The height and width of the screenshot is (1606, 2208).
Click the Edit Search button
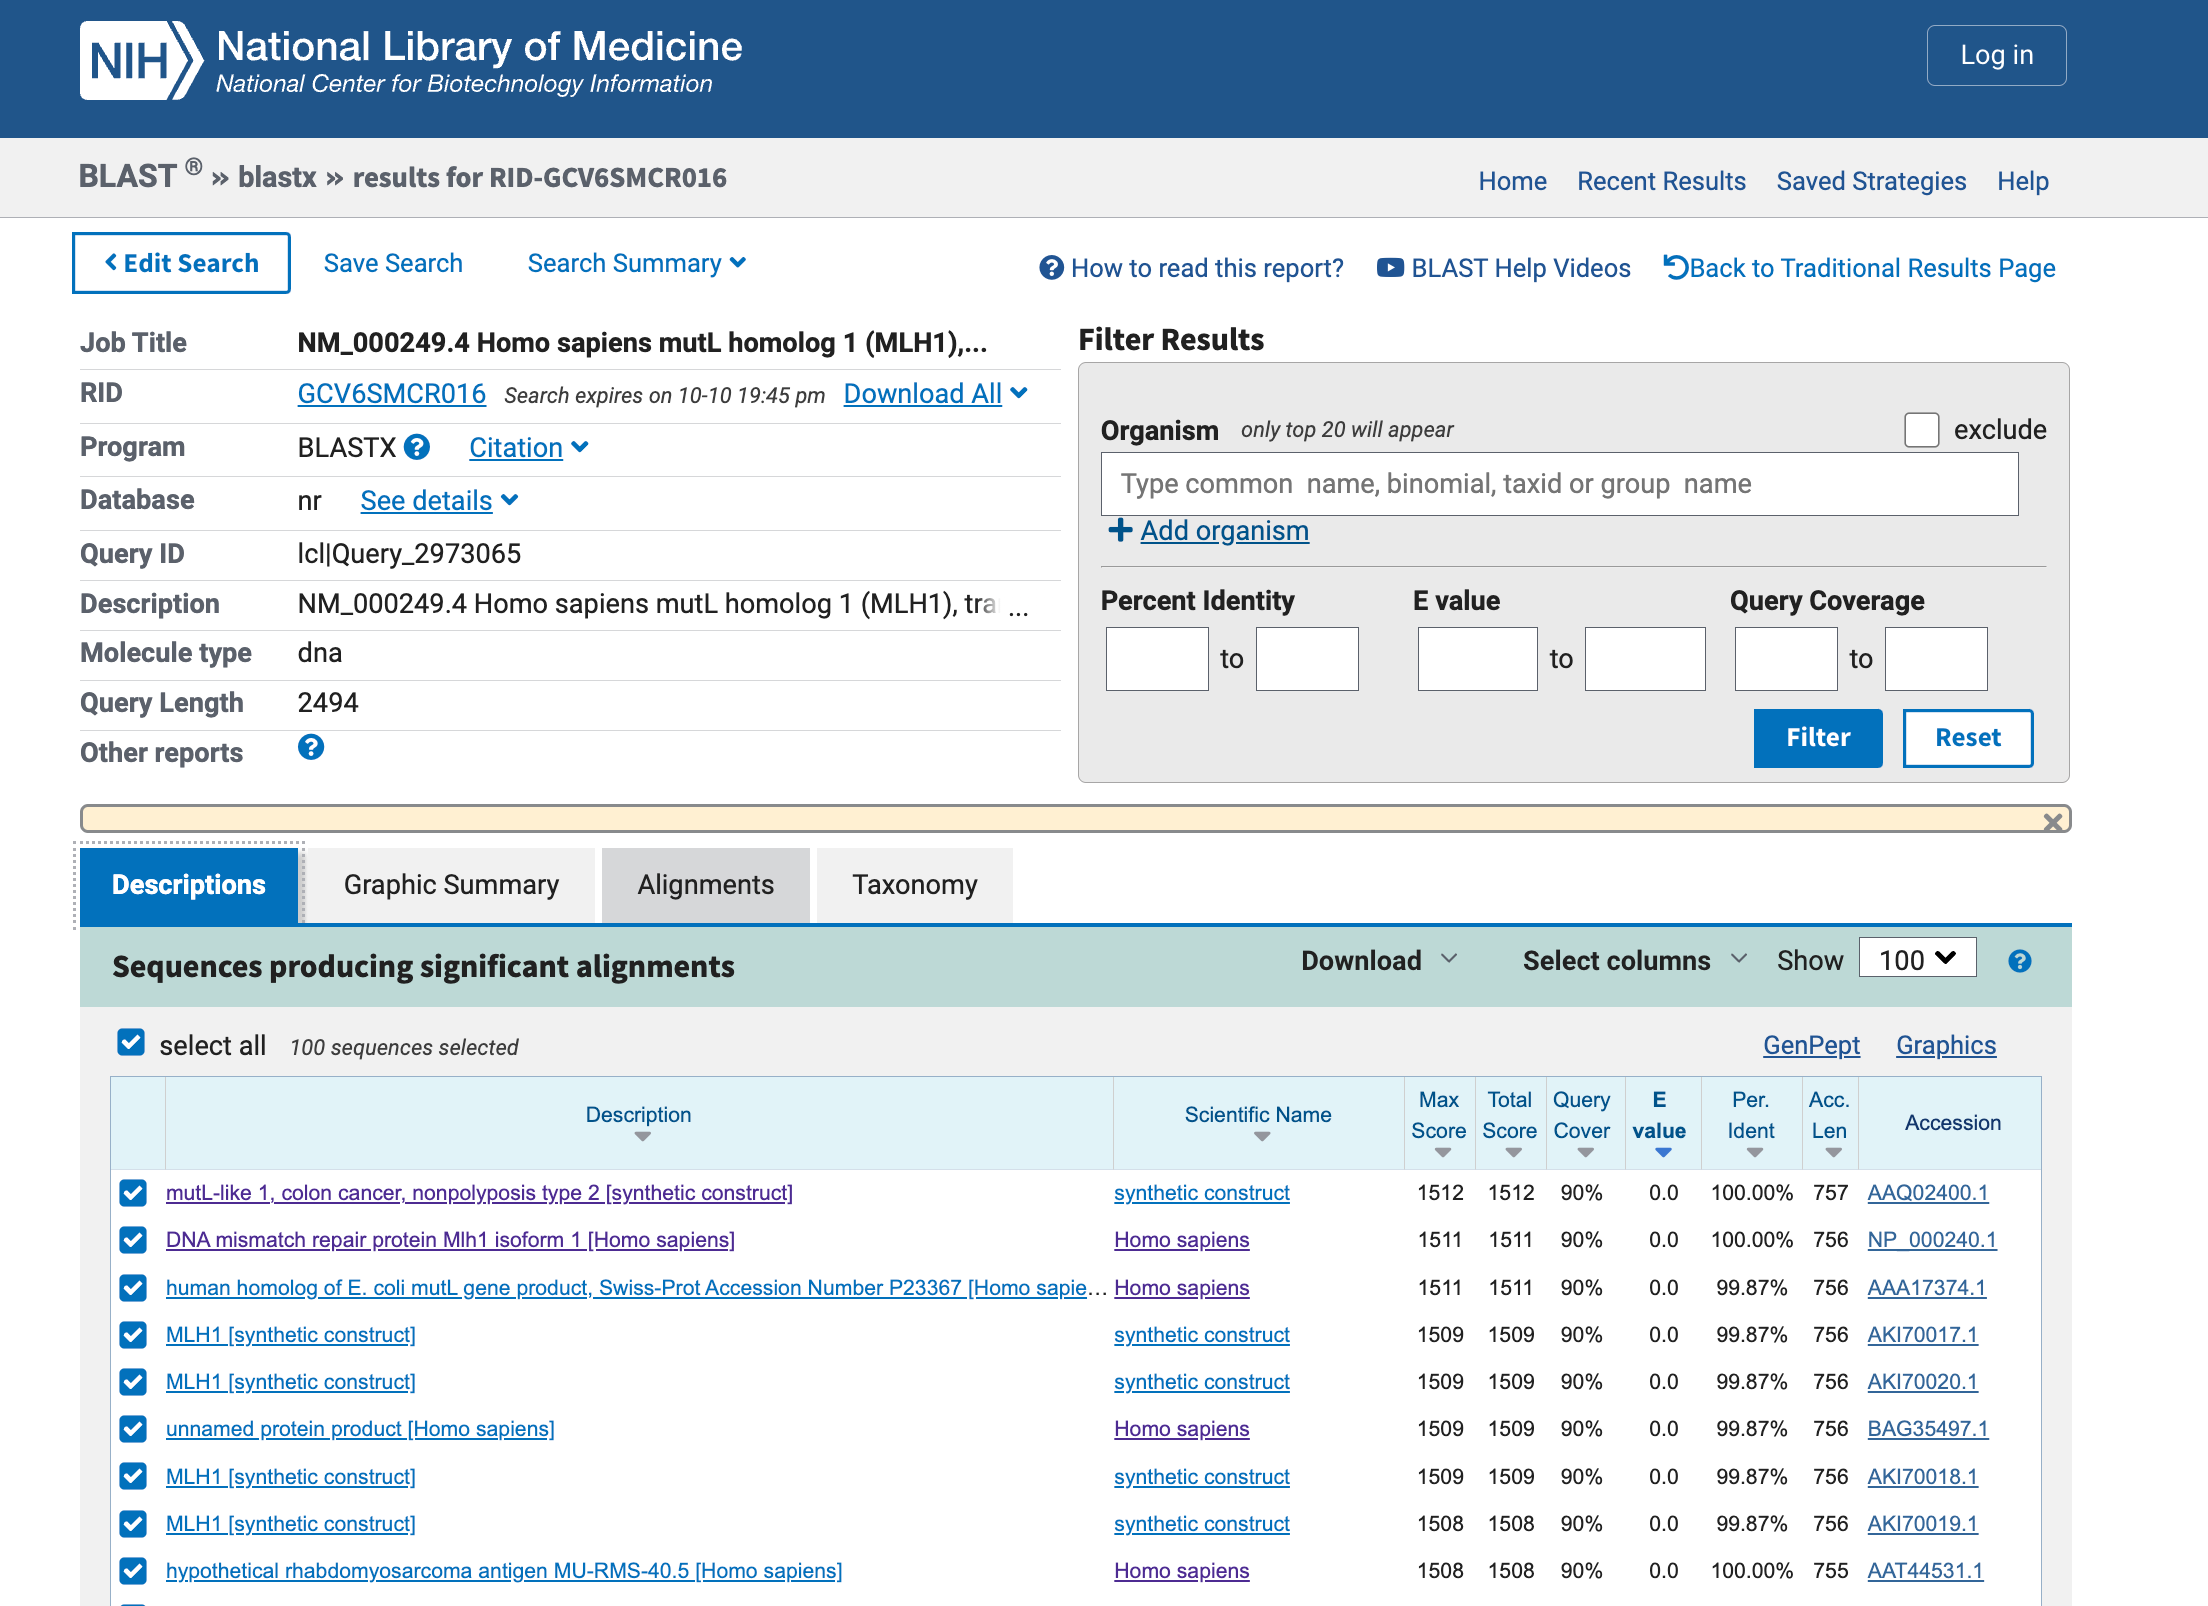[181, 263]
